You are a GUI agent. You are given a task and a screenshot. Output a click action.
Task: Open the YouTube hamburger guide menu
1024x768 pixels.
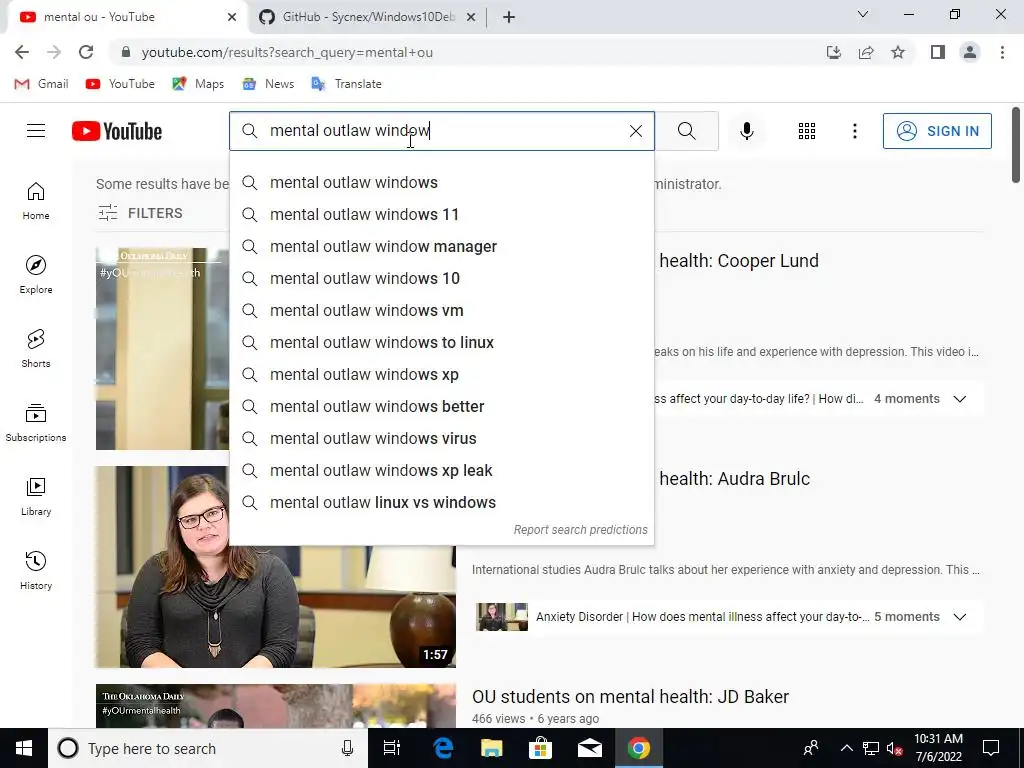(x=36, y=131)
